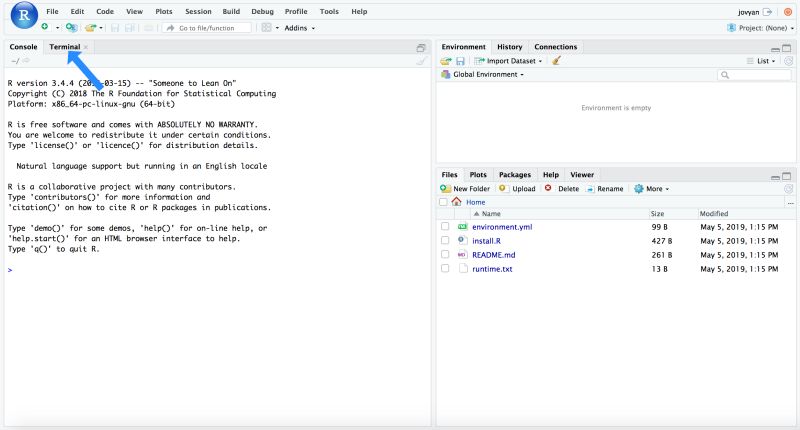Click the orange quit session icon
Viewport: 800px width, 430px height.
click(788, 12)
